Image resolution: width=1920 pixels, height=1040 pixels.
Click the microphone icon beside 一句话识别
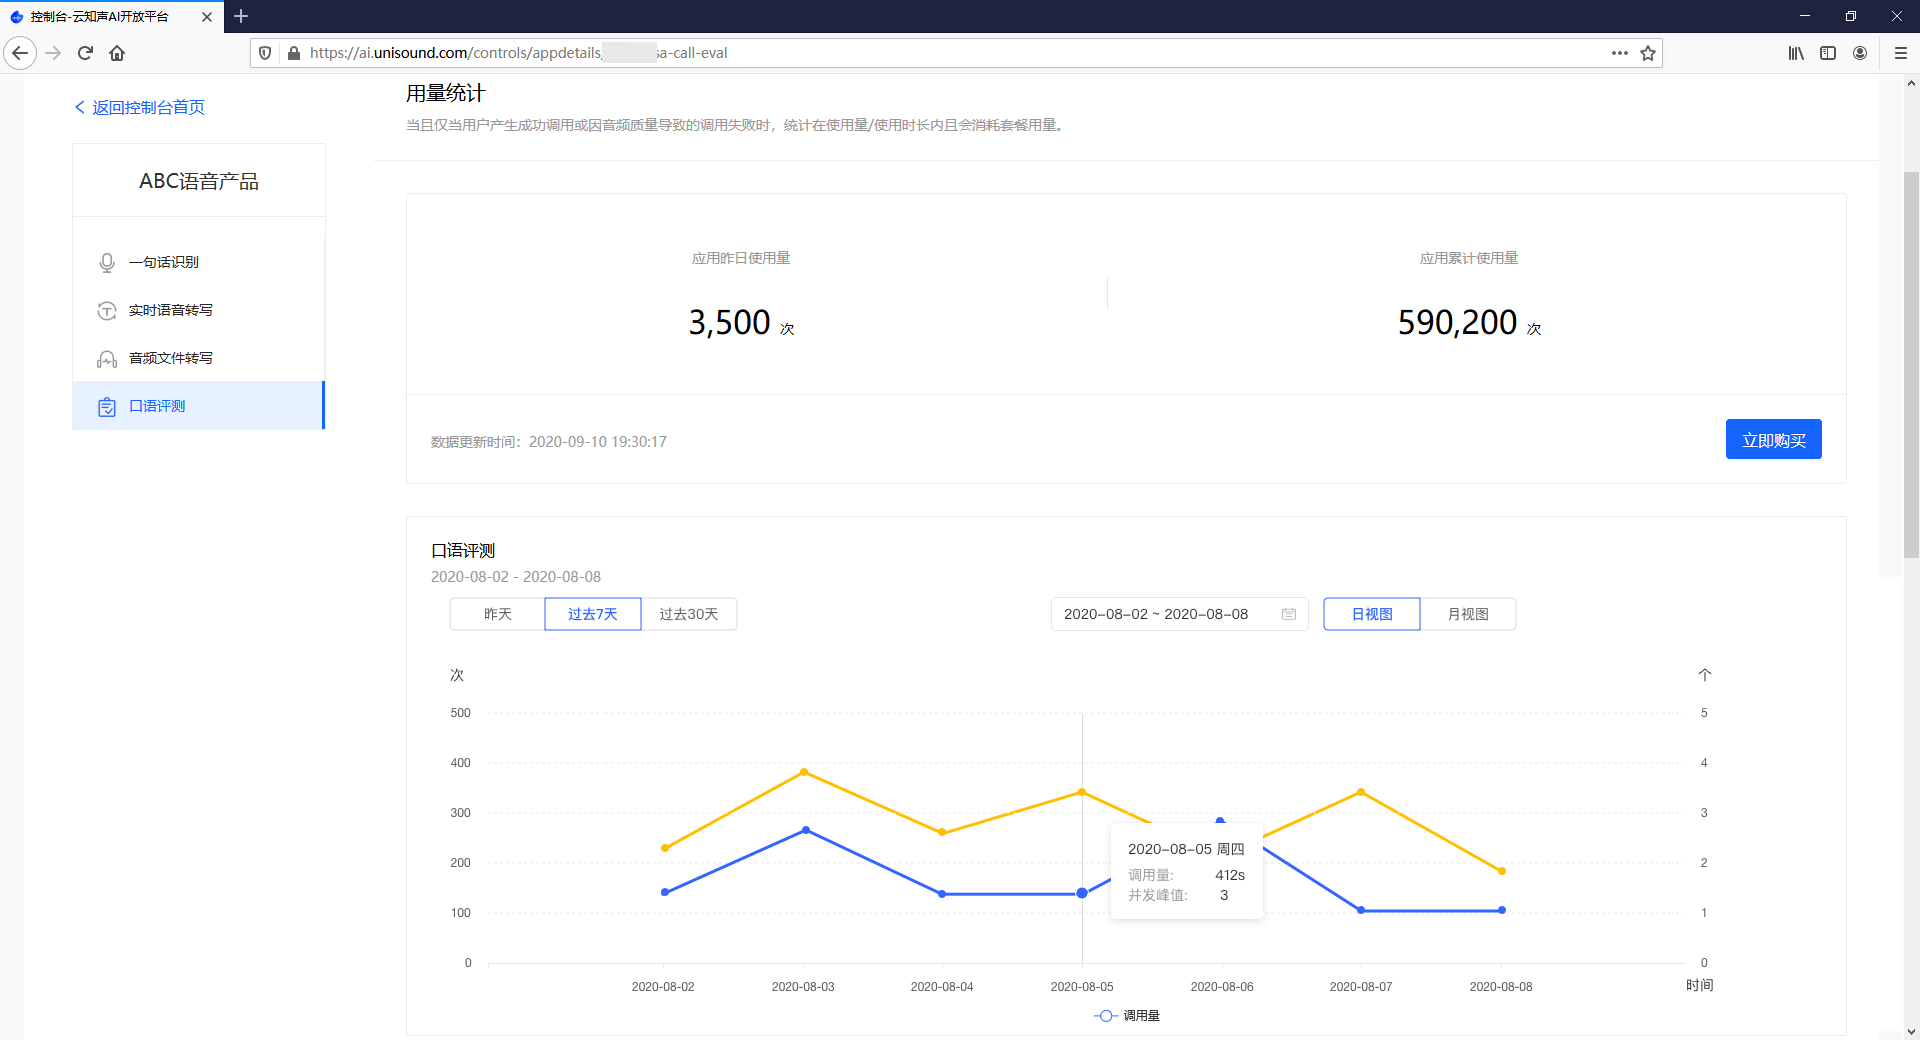pos(107,262)
